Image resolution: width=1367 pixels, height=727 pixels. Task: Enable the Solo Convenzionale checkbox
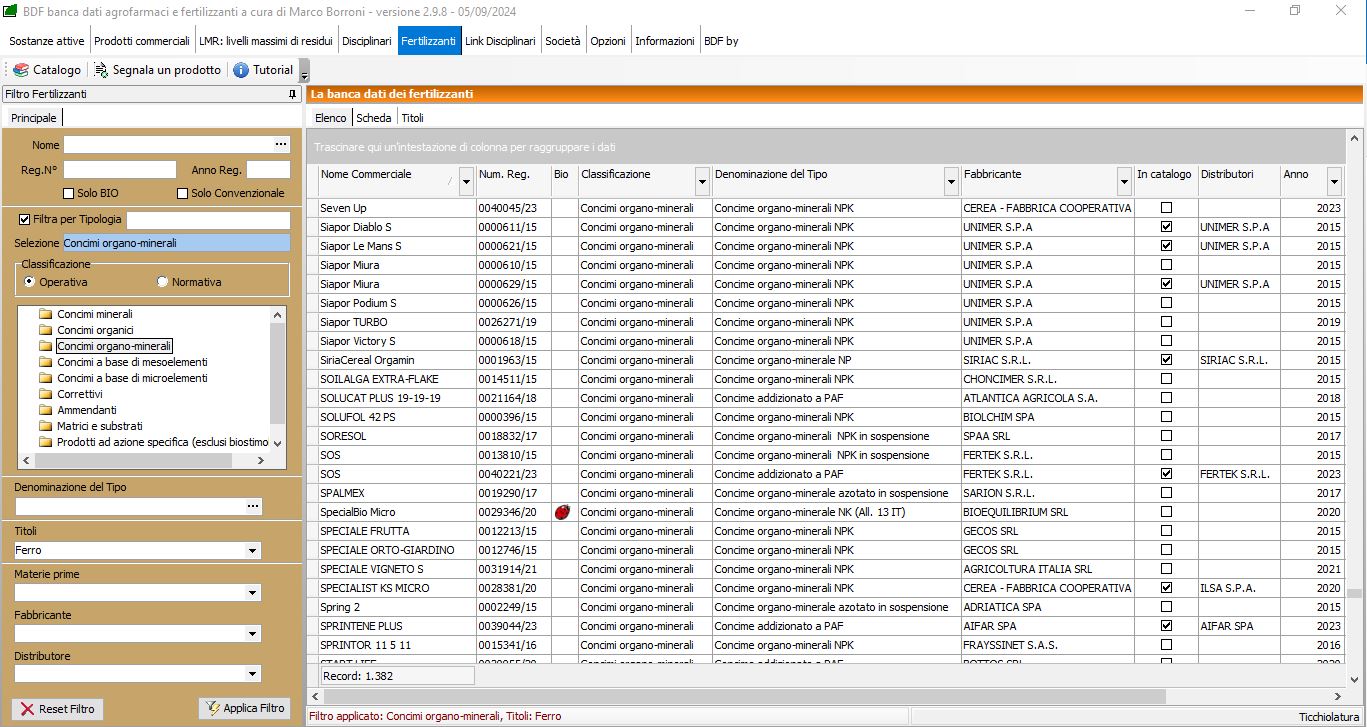[x=183, y=193]
